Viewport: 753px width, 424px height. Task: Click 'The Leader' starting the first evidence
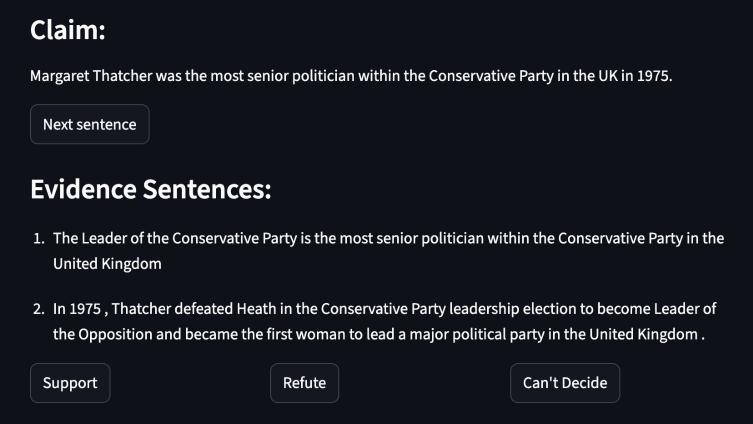coord(90,239)
